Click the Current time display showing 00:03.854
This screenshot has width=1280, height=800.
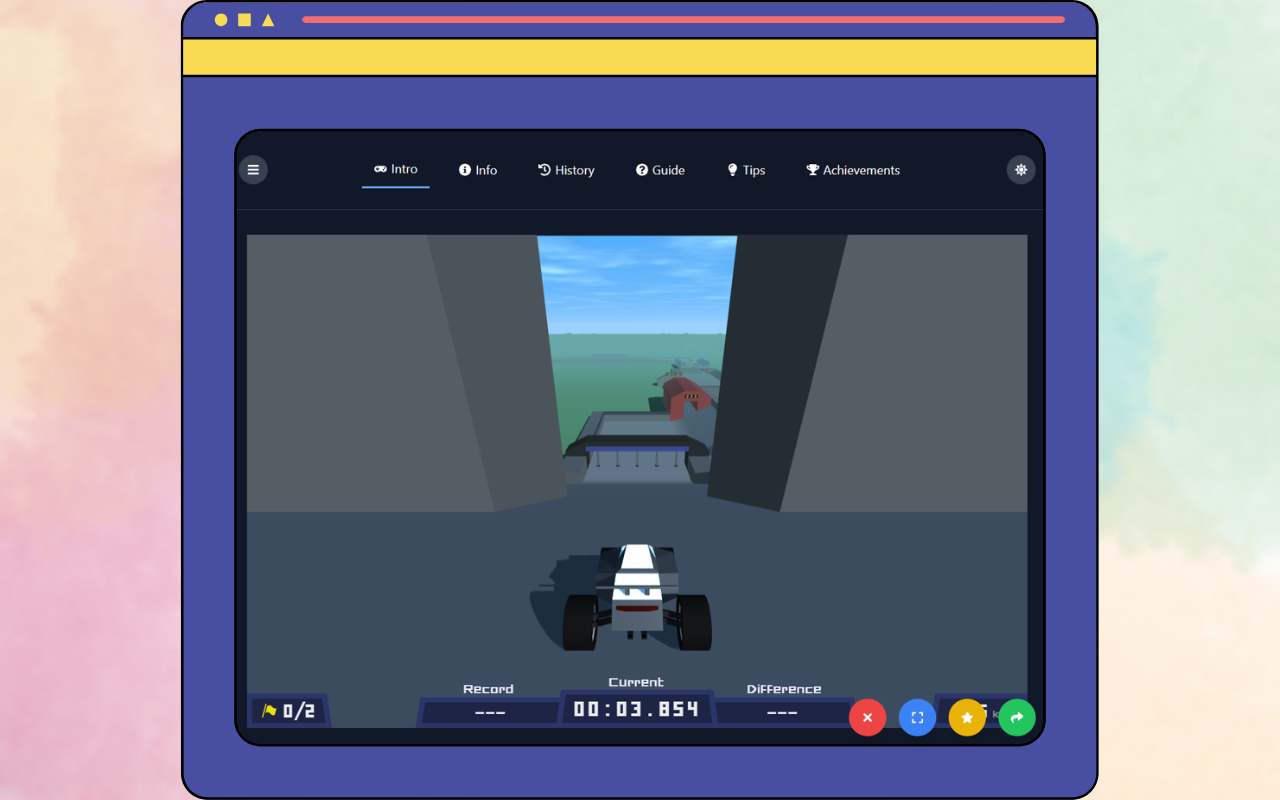click(x=637, y=708)
